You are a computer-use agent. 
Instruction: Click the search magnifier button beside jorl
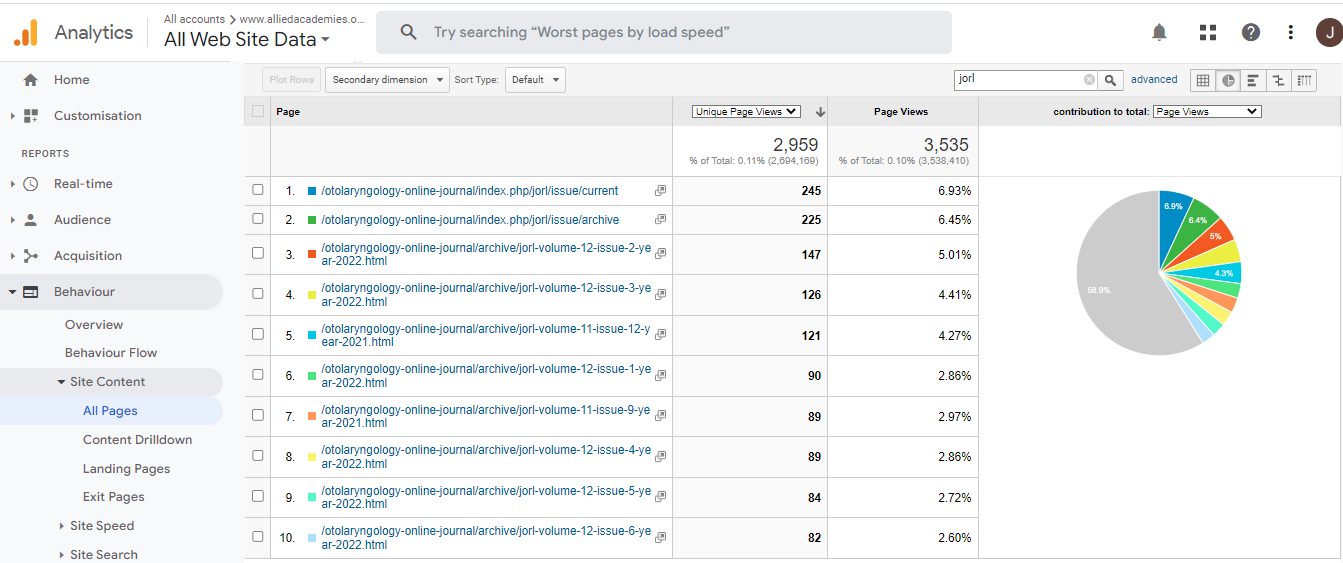click(1111, 80)
